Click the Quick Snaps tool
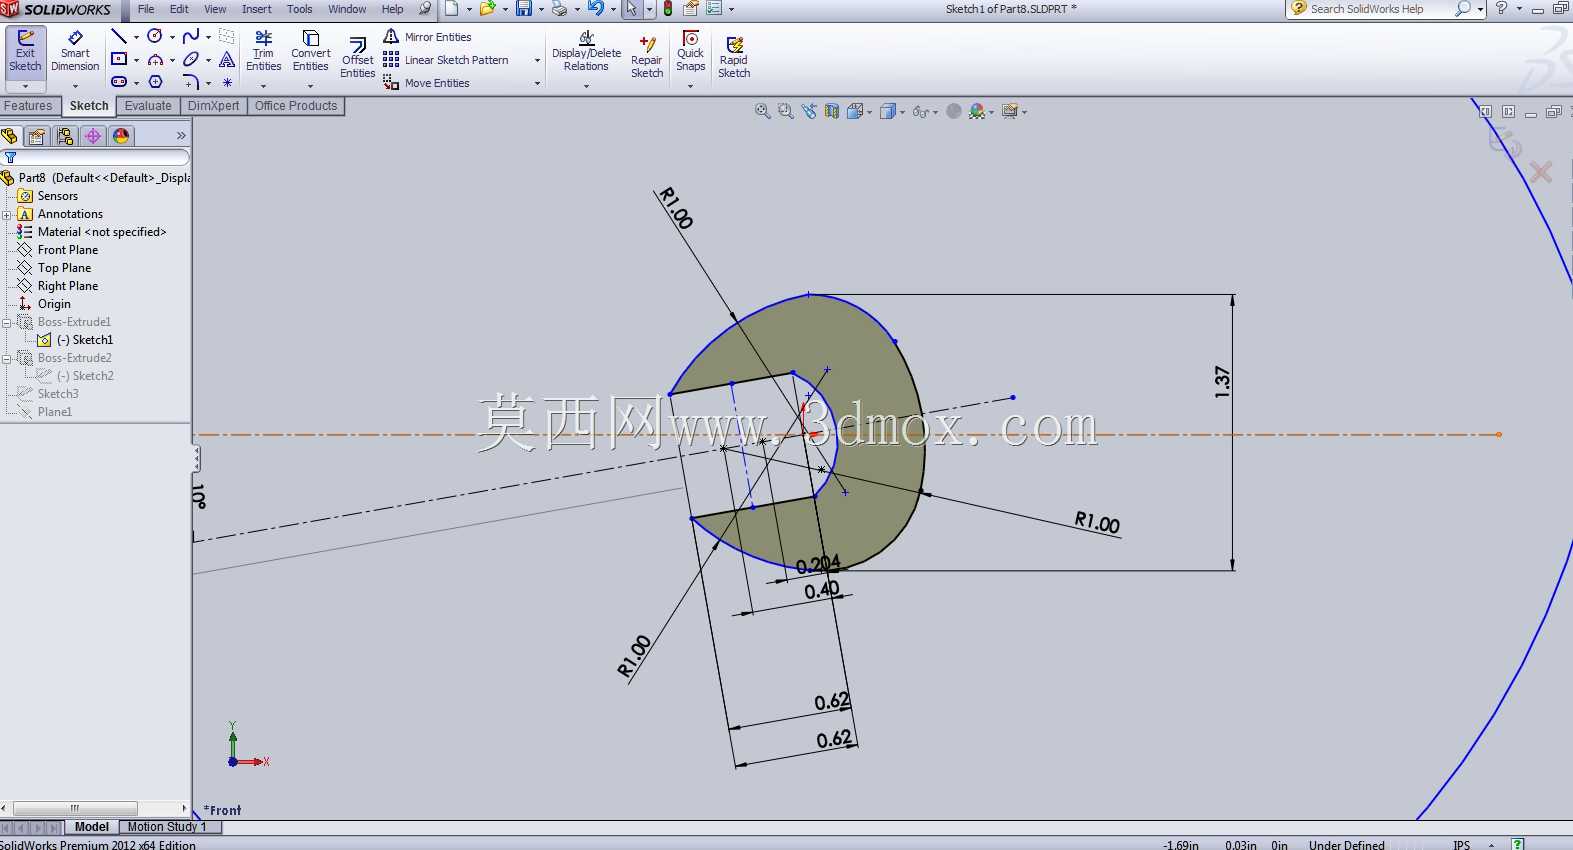The height and width of the screenshot is (850, 1573). click(690, 52)
